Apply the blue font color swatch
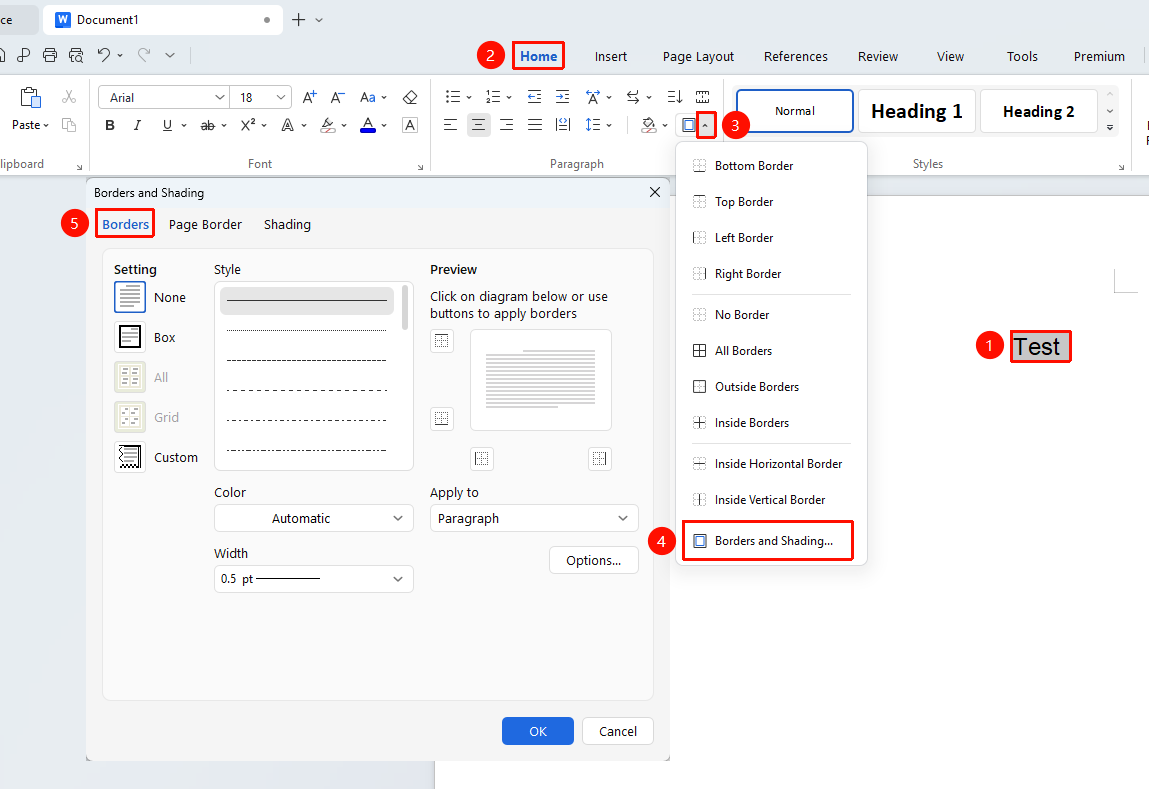1149x789 pixels. [x=368, y=125]
